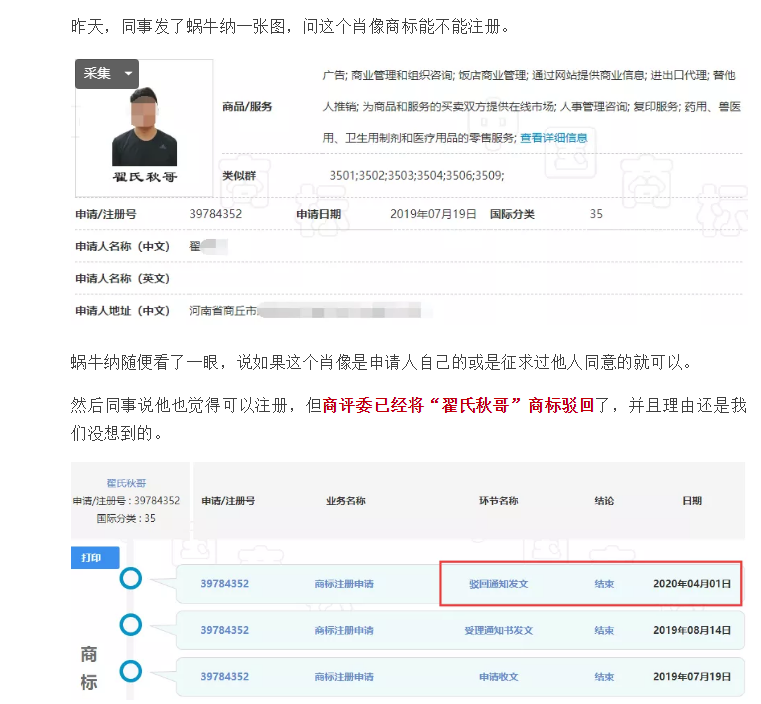This screenshot has width=761, height=704.
Task: Click the 采集 collect button
Action: click(x=107, y=74)
